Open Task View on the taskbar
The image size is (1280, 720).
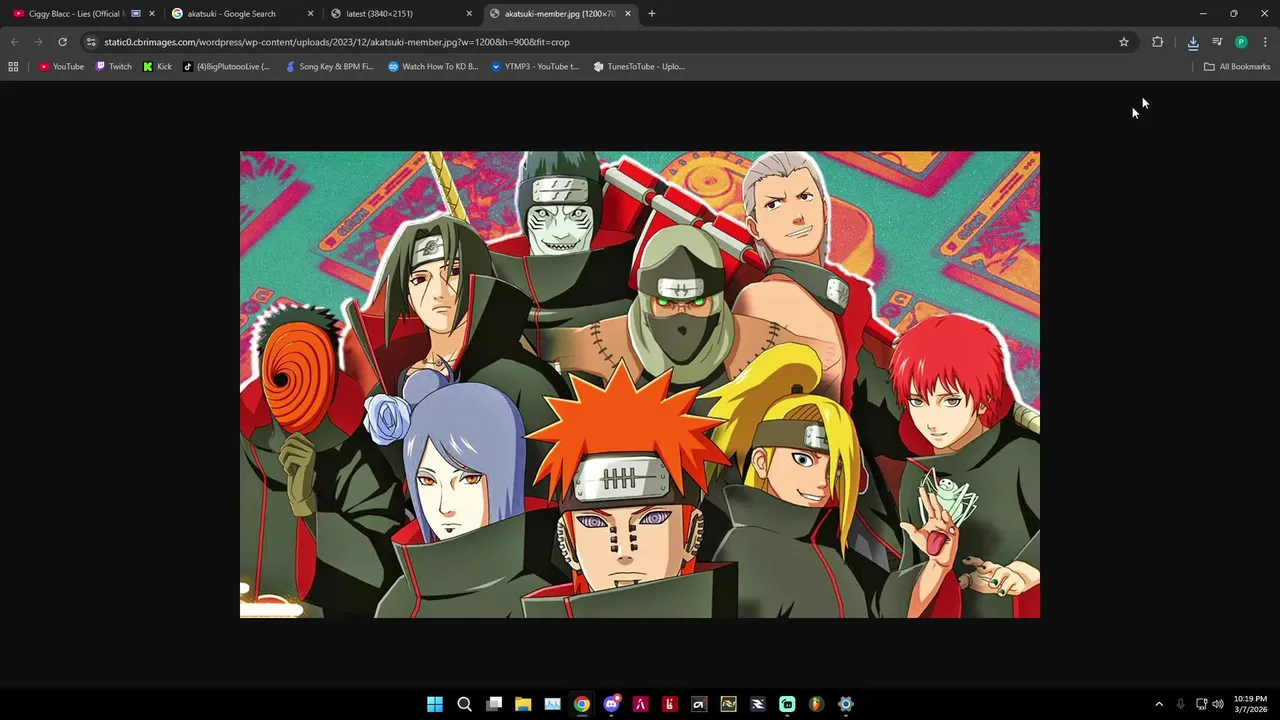[494, 704]
